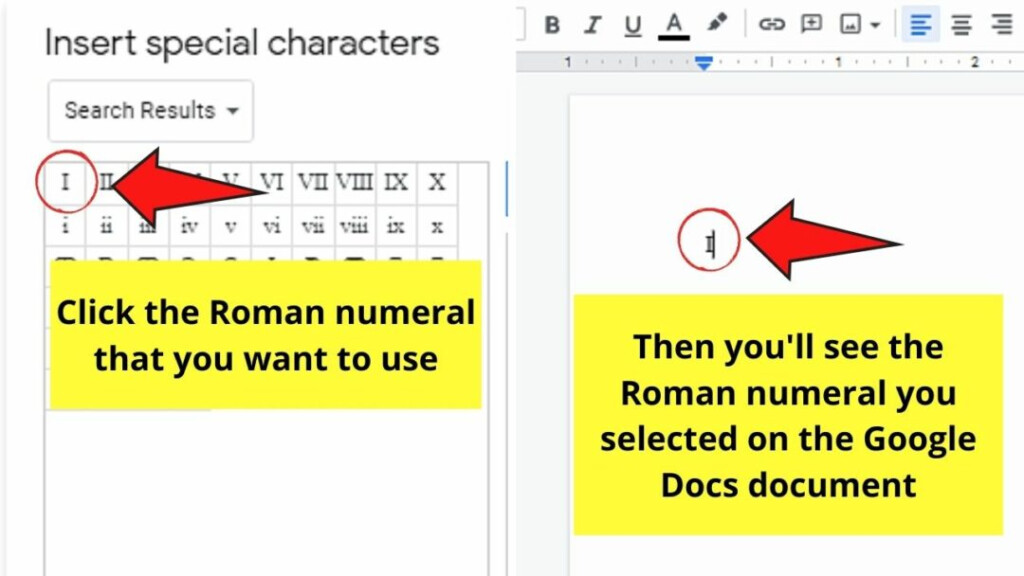Open the highlight color pen tool

(717, 24)
